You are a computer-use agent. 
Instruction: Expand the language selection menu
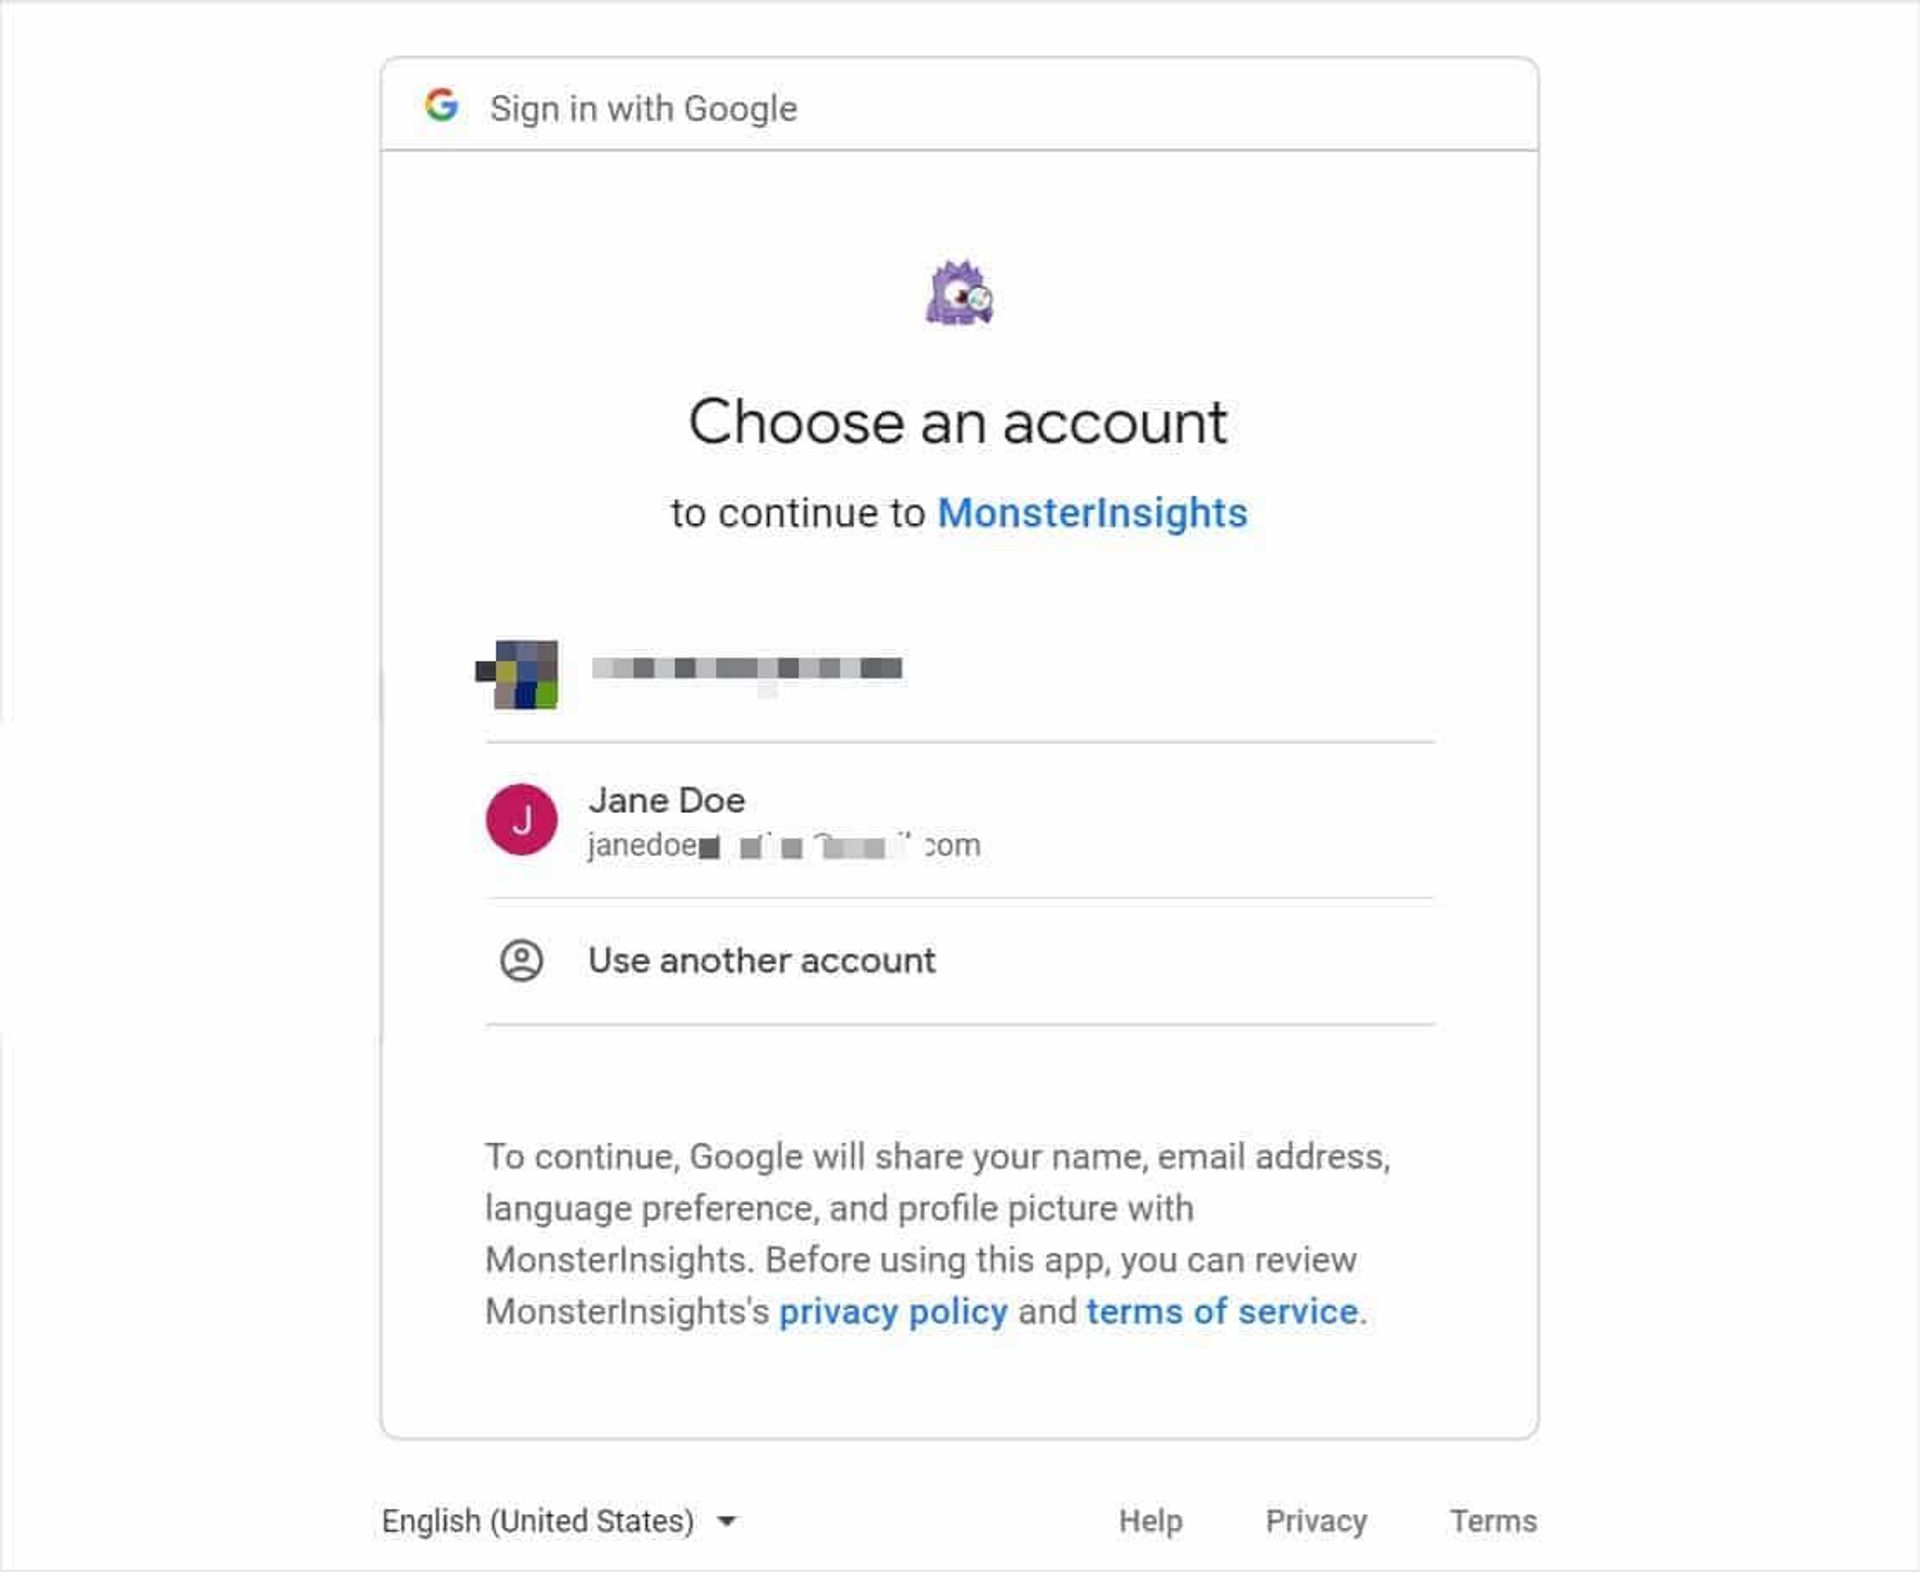(560, 1520)
